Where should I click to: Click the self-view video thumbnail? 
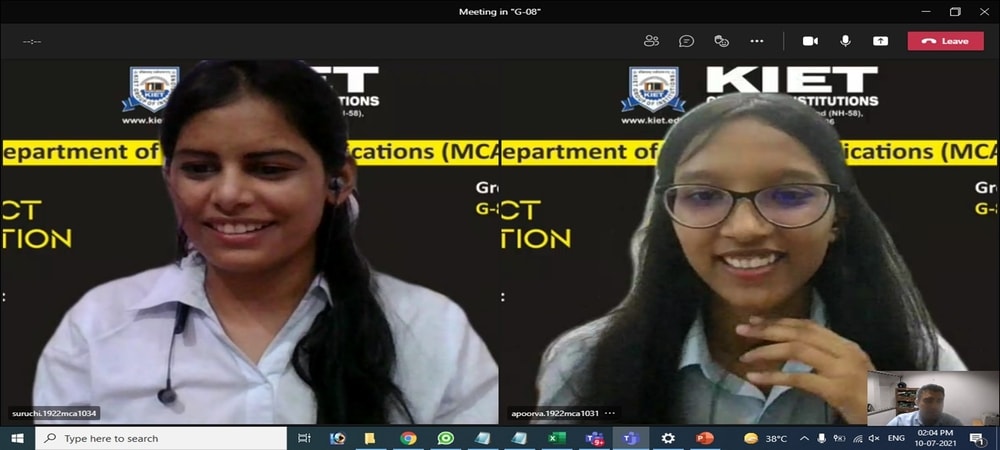pos(932,398)
